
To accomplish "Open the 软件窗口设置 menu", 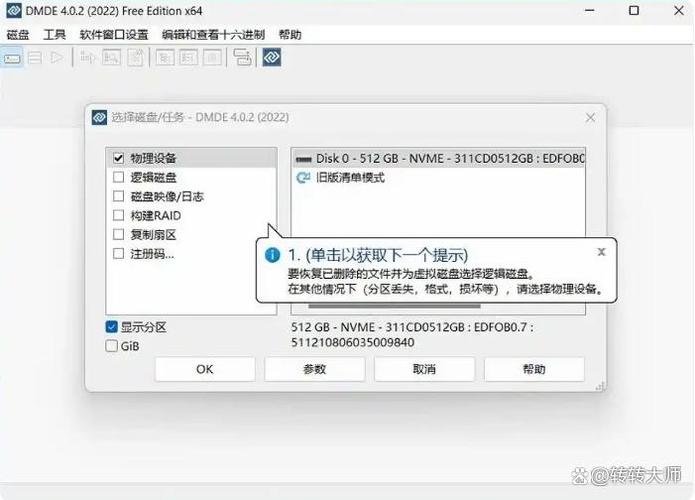I will [x=114, y=35].
